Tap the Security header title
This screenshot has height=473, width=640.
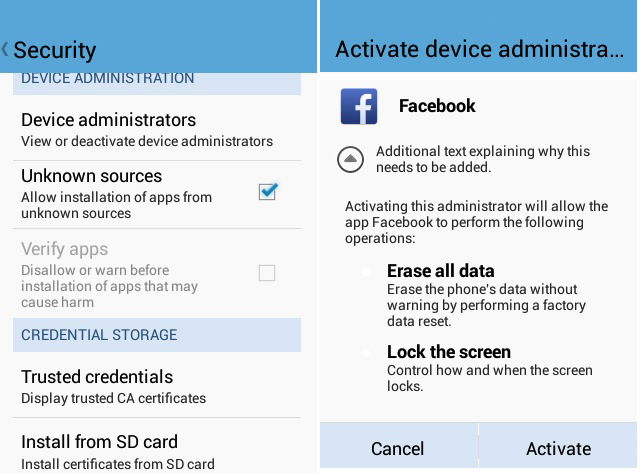[x=55, y=50]
